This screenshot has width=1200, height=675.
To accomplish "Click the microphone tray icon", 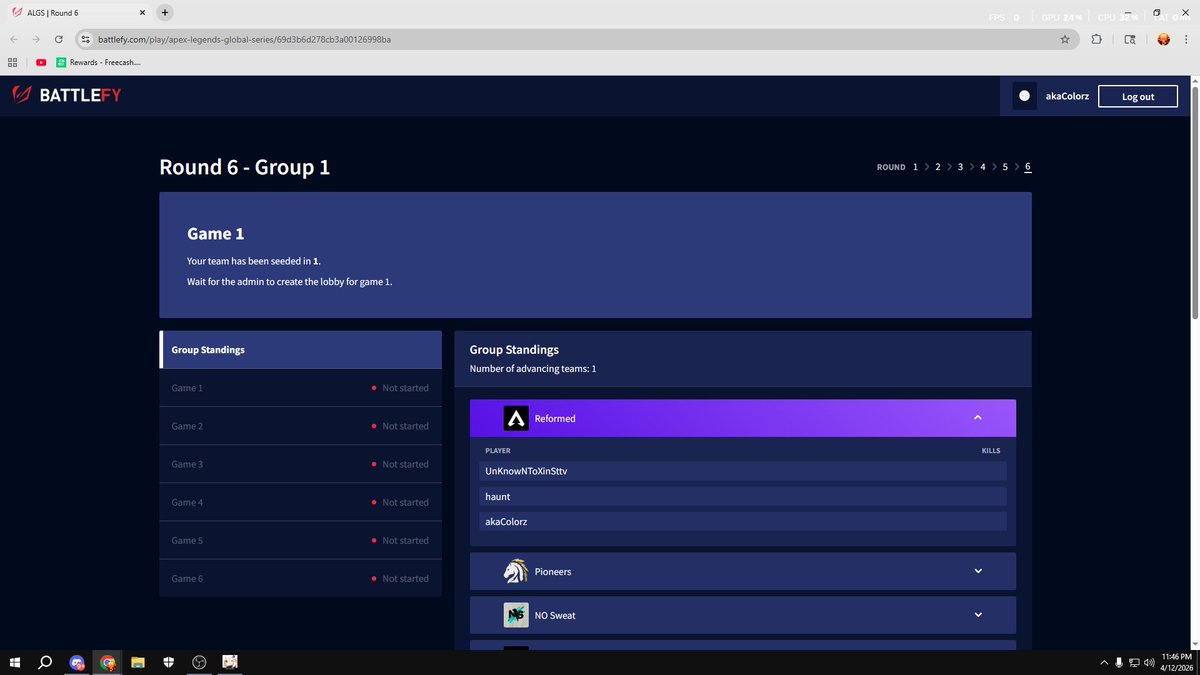I will [x=1119, y=662].
